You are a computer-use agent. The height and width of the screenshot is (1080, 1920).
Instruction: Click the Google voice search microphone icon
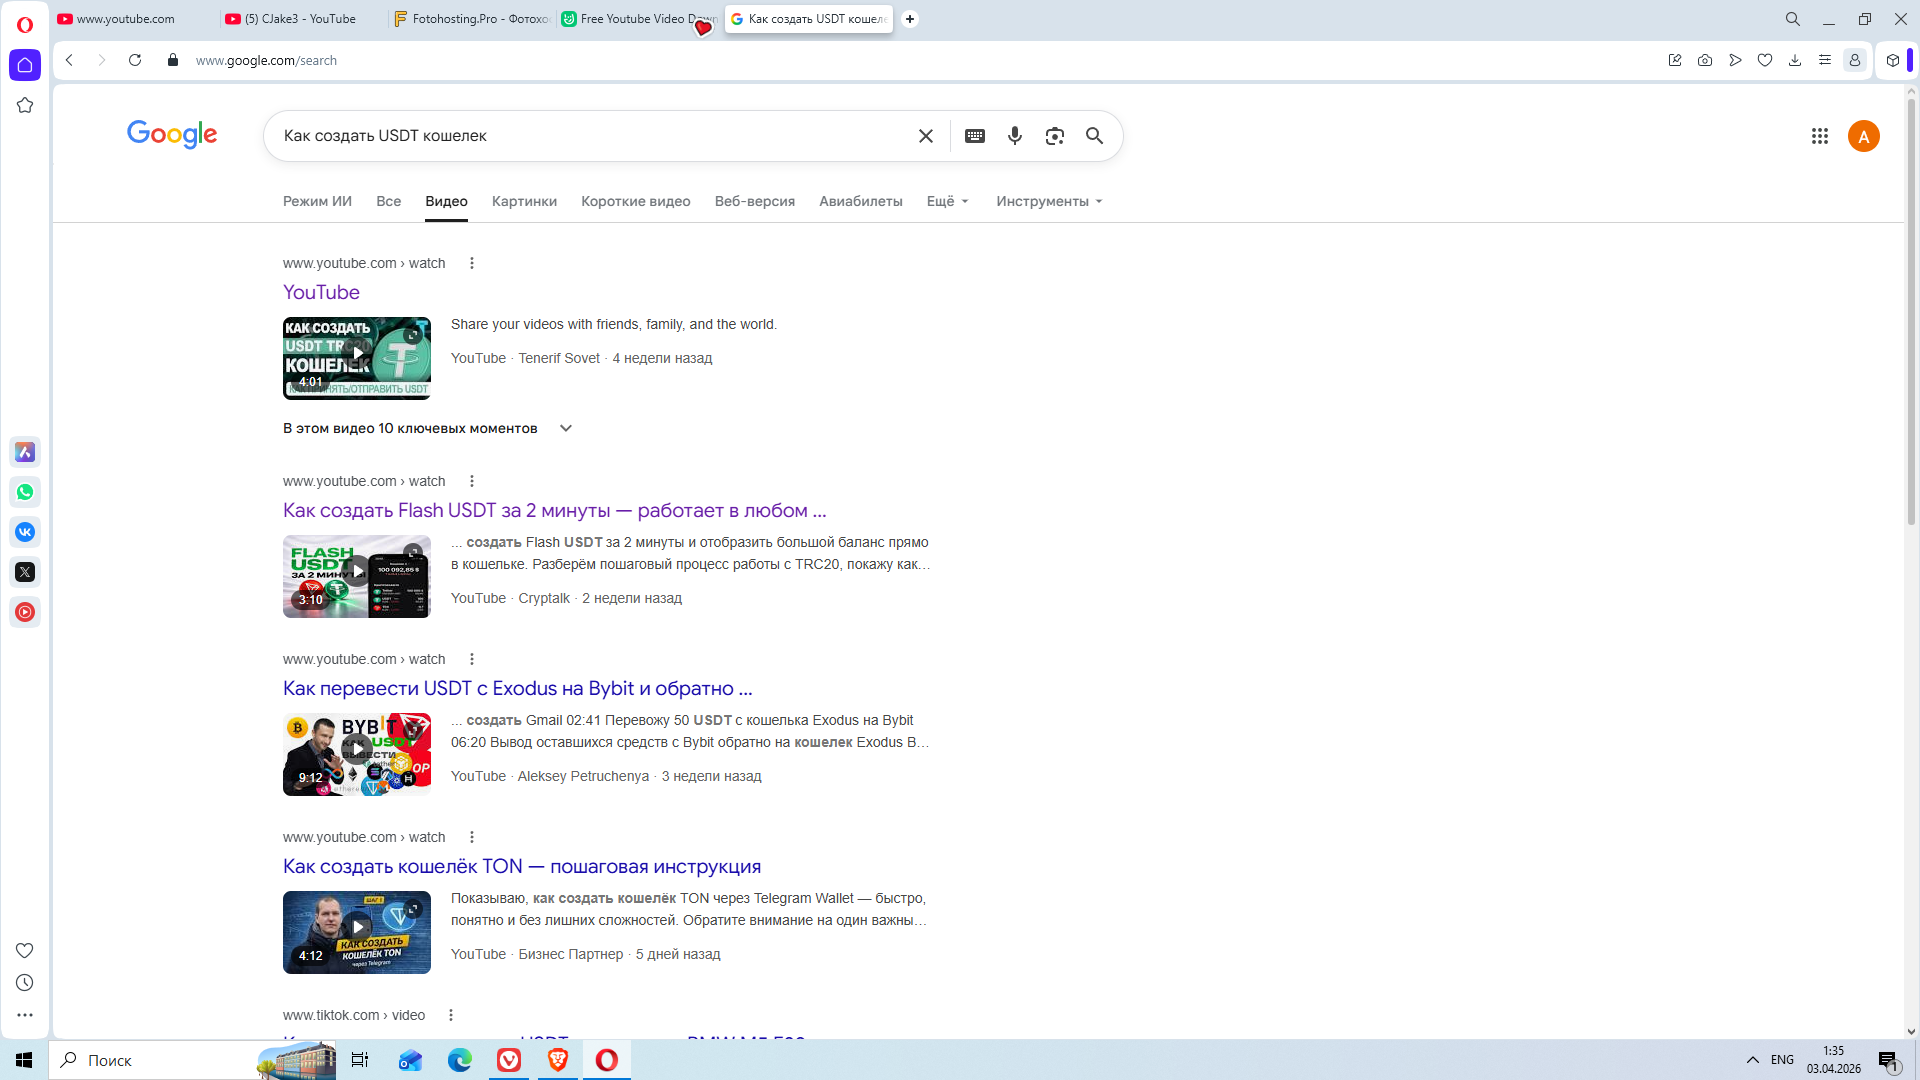point(1014,136)
